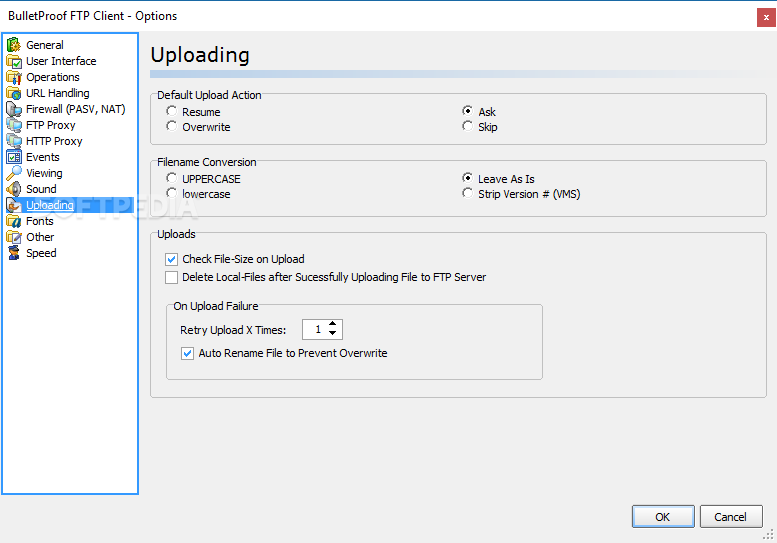Open the Viewing settings page
The image size is (777, 543).
pos(44,173)
